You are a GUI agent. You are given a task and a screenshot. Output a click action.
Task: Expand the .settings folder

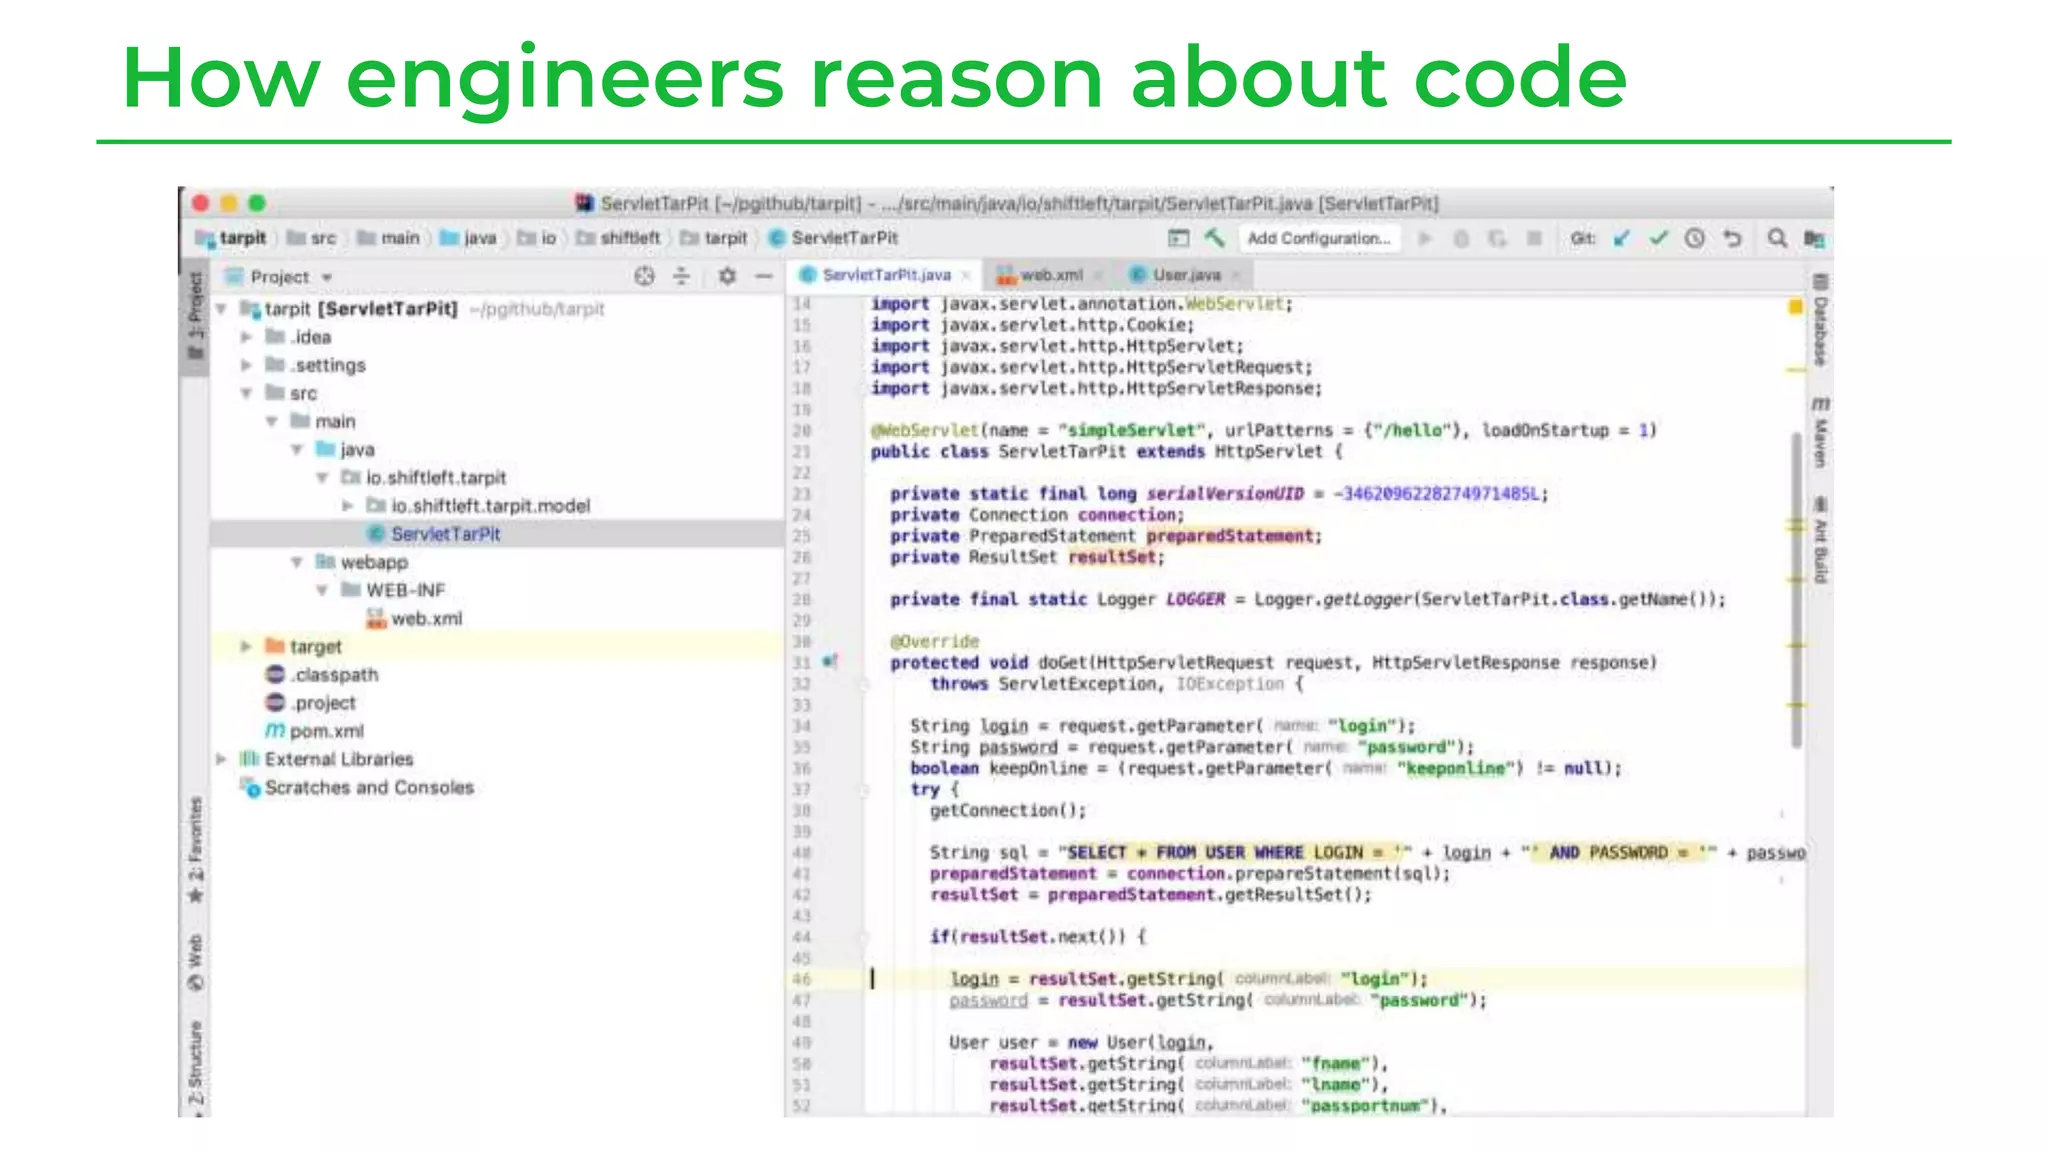(x=246, y=365)
